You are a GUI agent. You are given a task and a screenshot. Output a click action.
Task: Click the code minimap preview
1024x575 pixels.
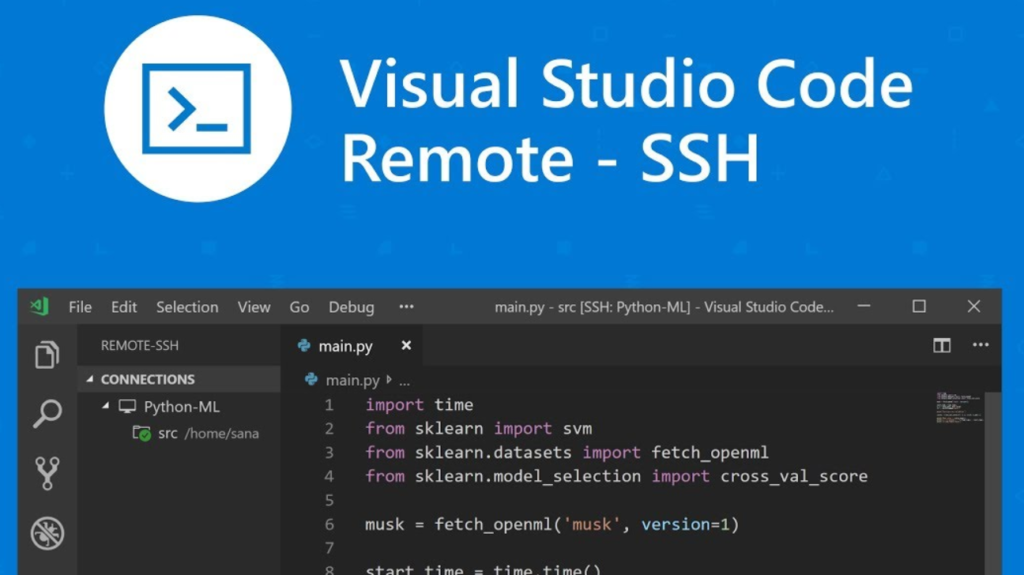click(959, 408)
